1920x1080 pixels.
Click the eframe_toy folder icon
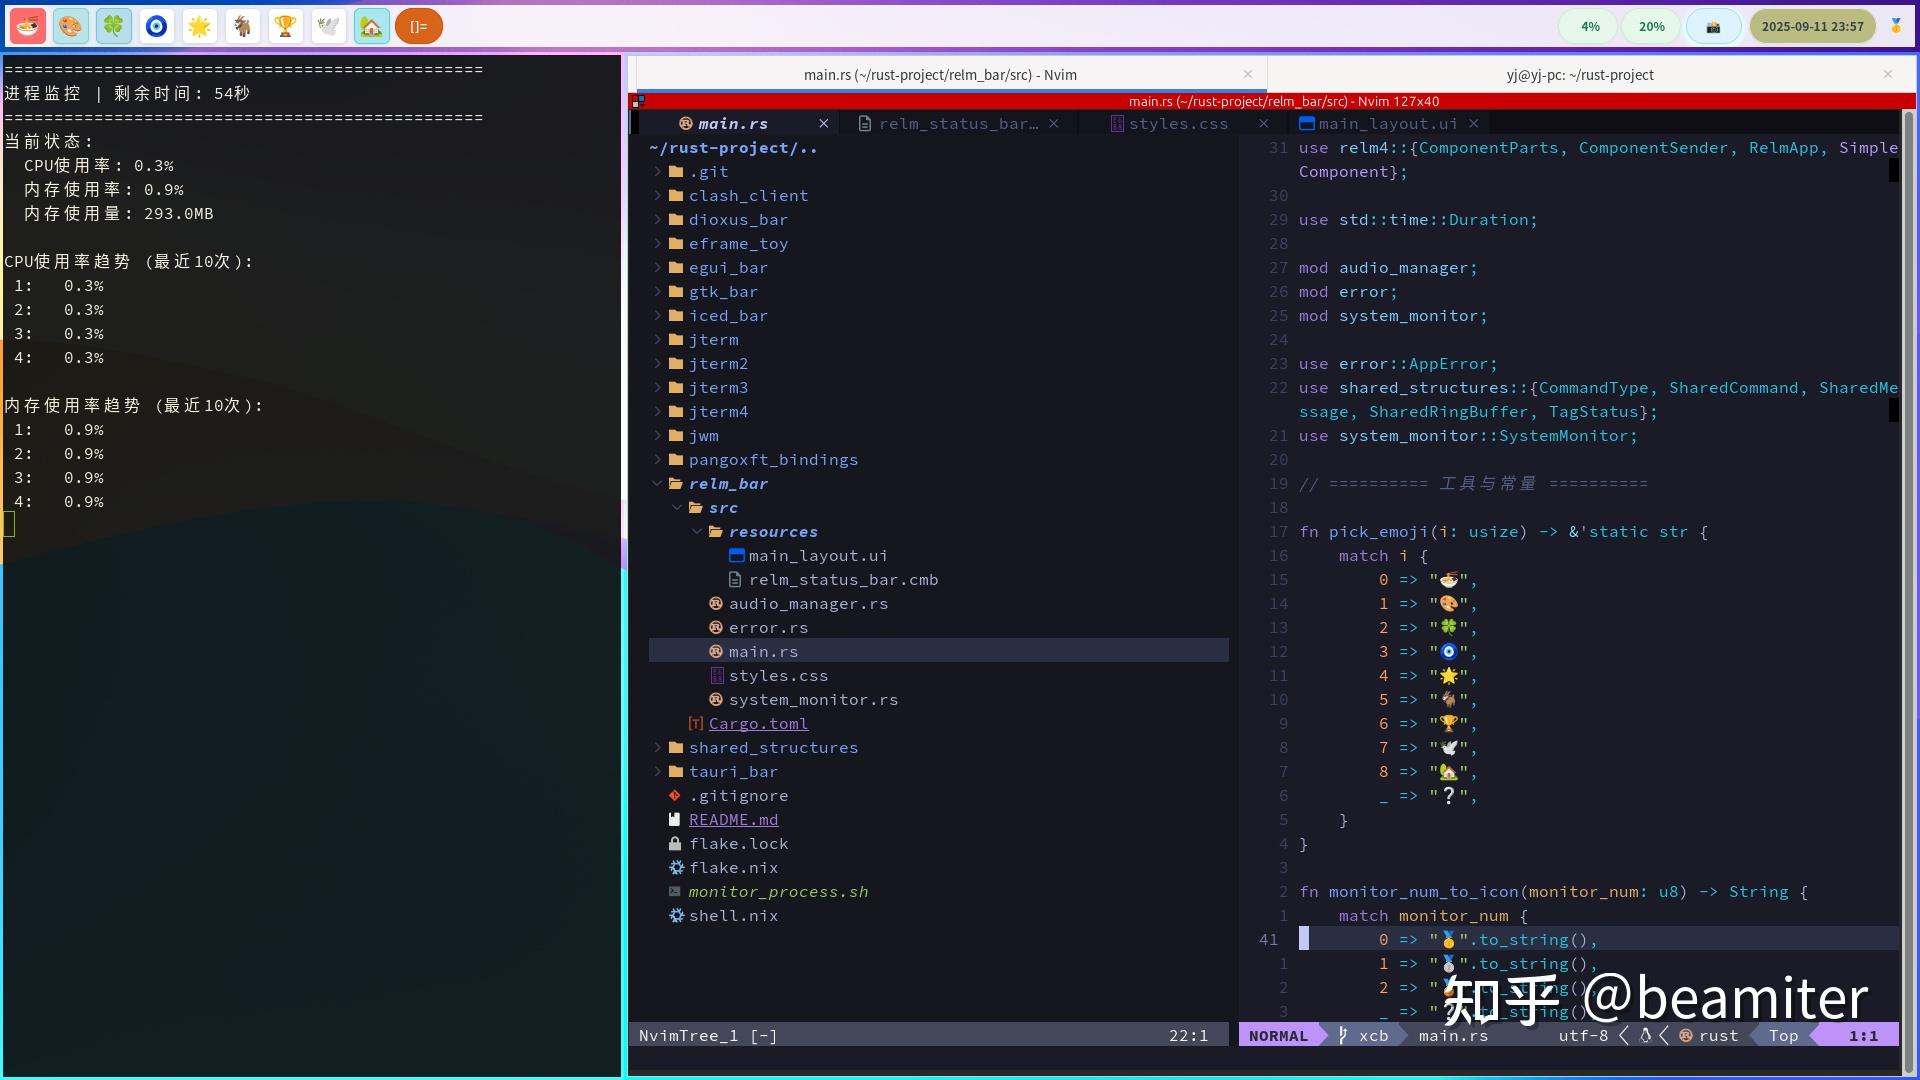[x=676, y=244]
